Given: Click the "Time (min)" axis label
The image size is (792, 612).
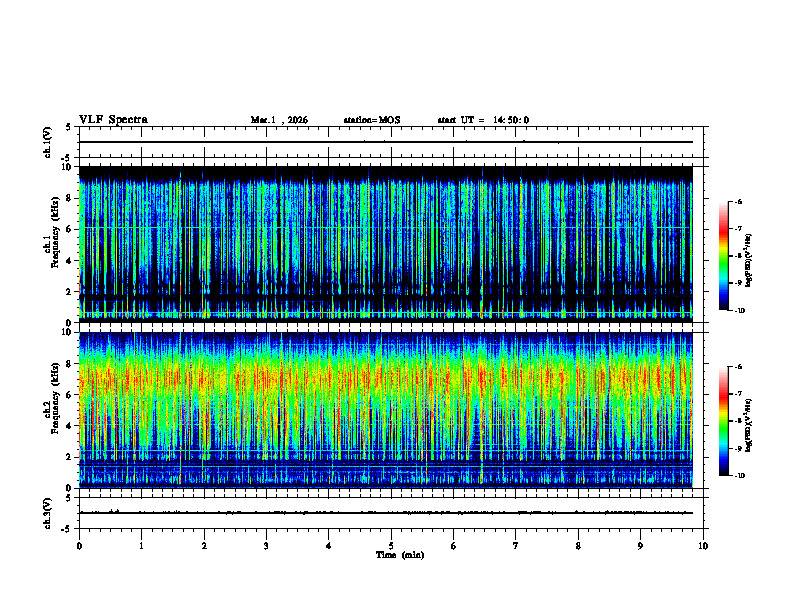Looking at the screenshot, I should click(x=400, y=555).
